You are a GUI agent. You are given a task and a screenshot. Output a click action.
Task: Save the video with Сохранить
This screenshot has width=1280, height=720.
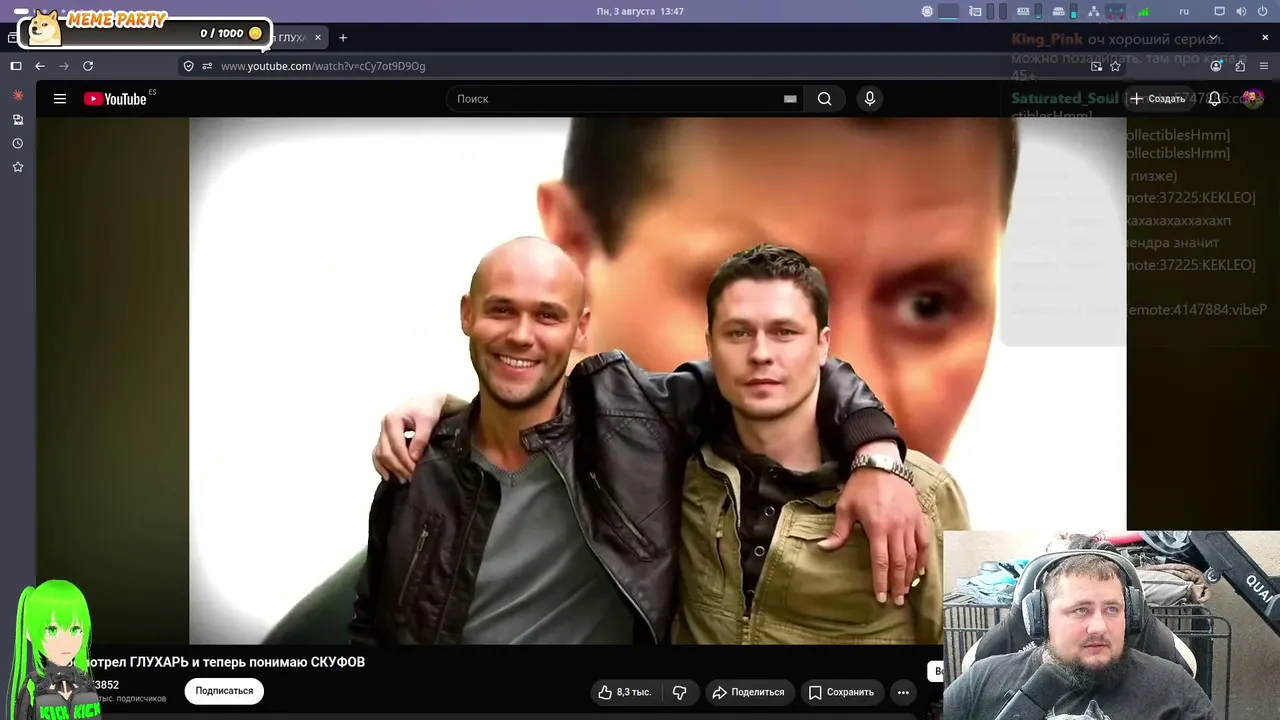pyautogui.click(x=841, y=692)
